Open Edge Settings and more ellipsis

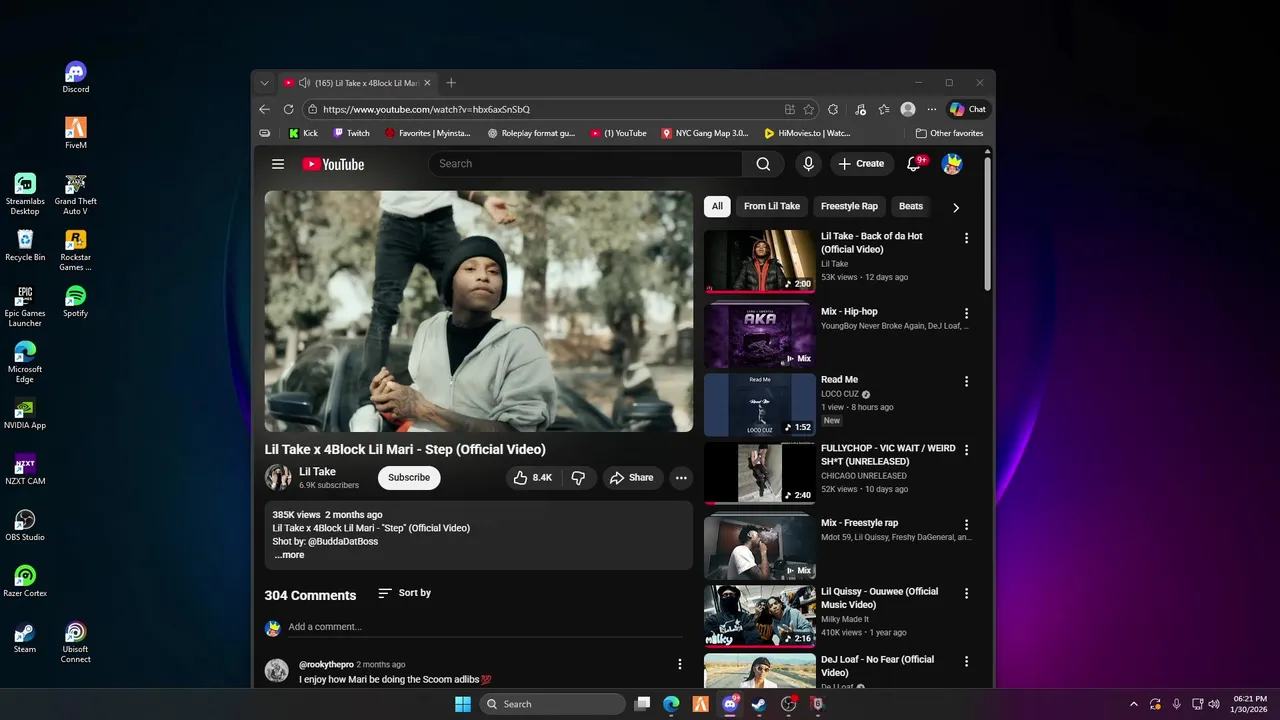(x=932, y=109)
